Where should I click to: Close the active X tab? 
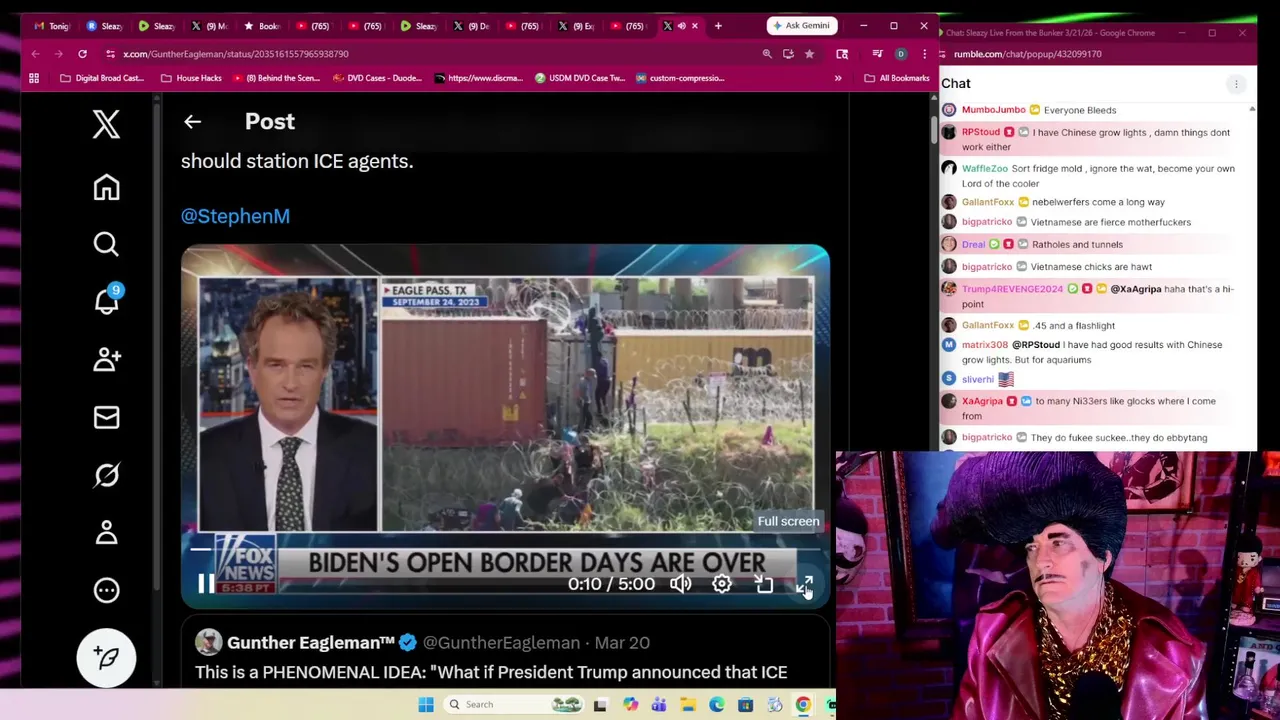point(696,26)
